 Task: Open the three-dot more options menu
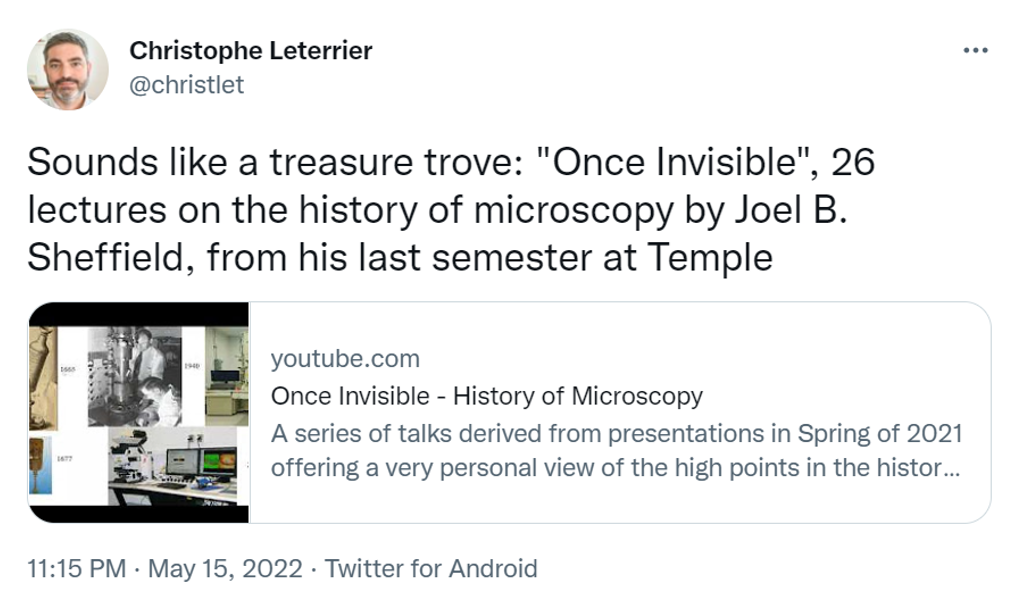click(x=974, y=51)
